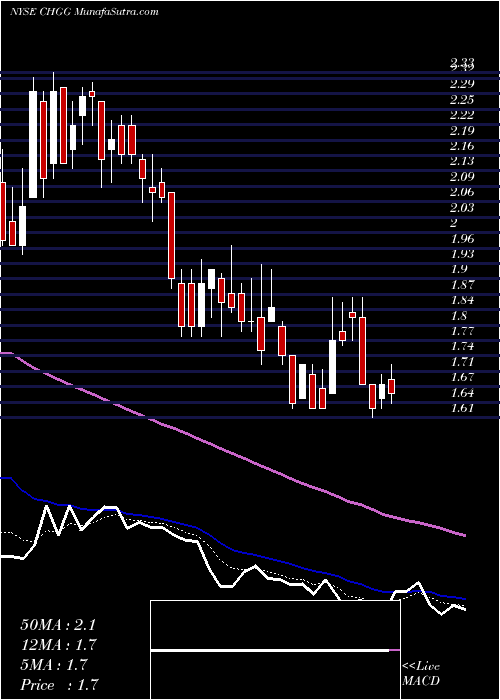Click the 1.8 price axis label
Screen dimensions: 500x700
tap(459, 316)
